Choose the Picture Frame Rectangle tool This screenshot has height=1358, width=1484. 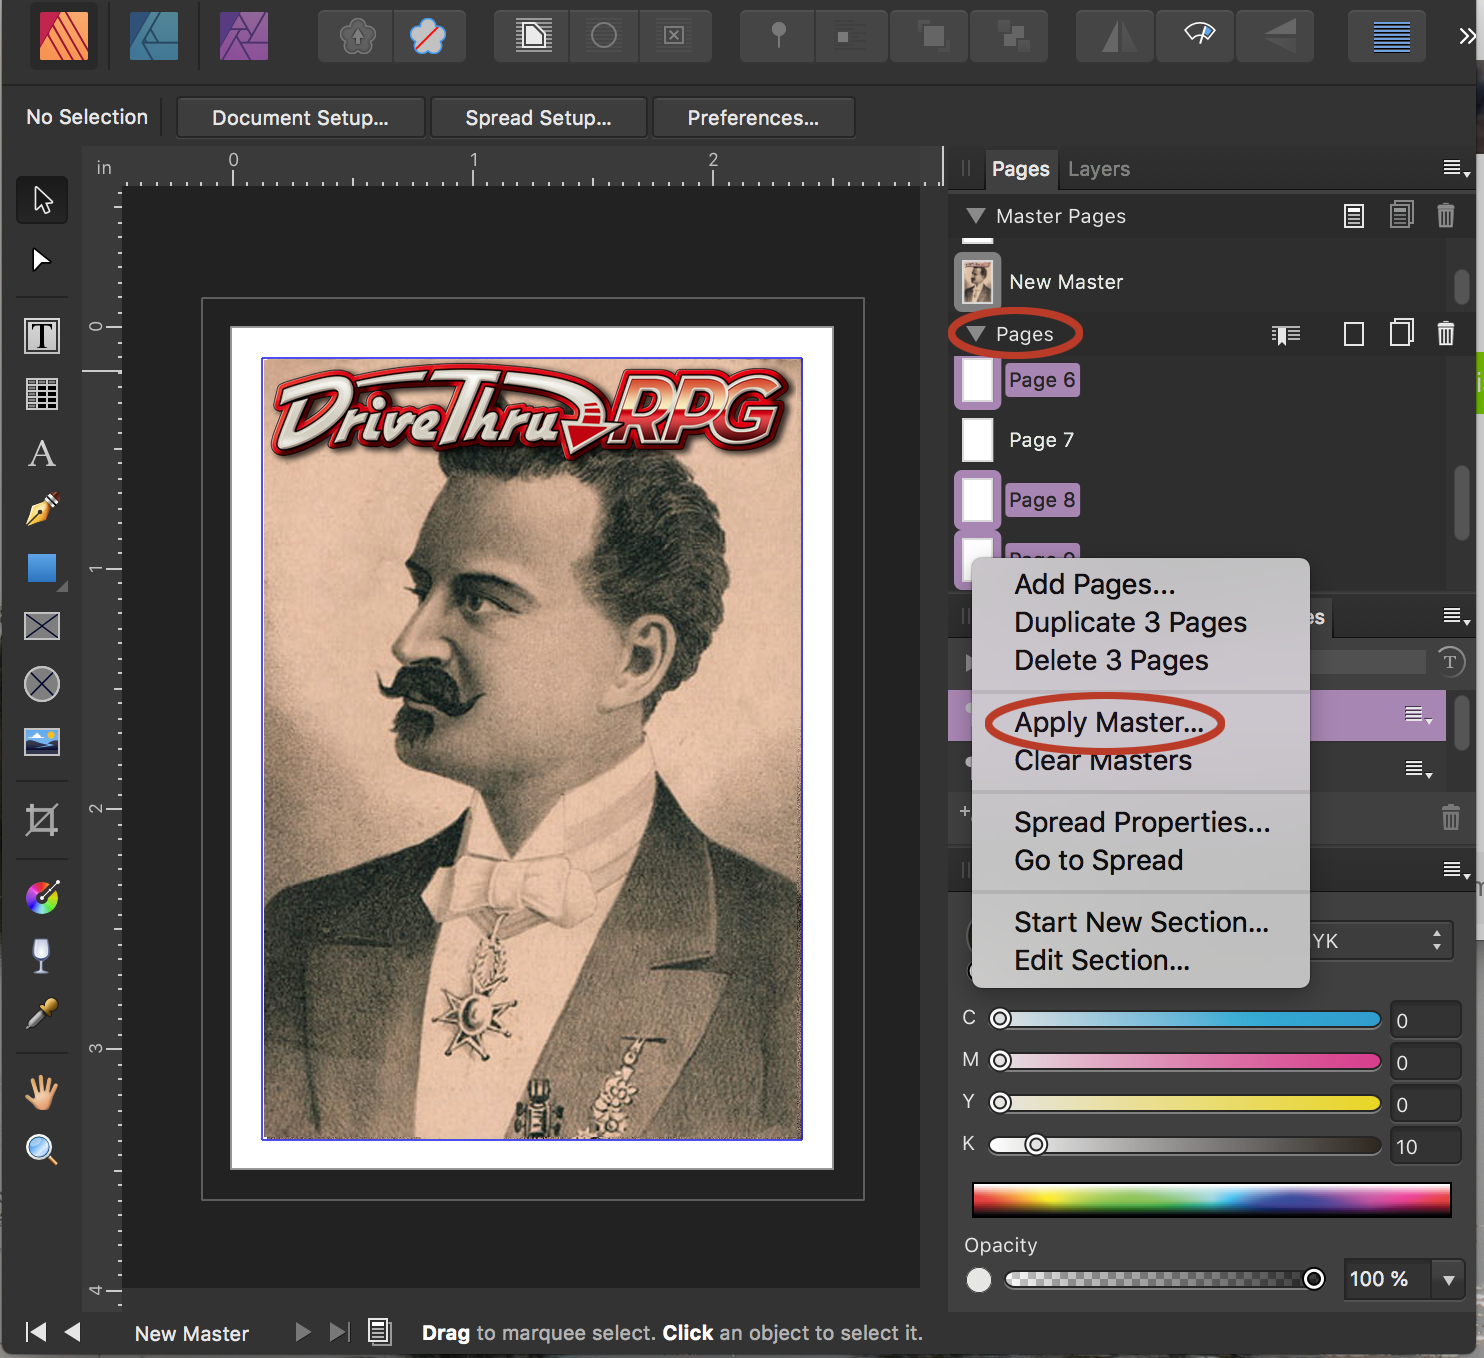click(x=42, y=626)
